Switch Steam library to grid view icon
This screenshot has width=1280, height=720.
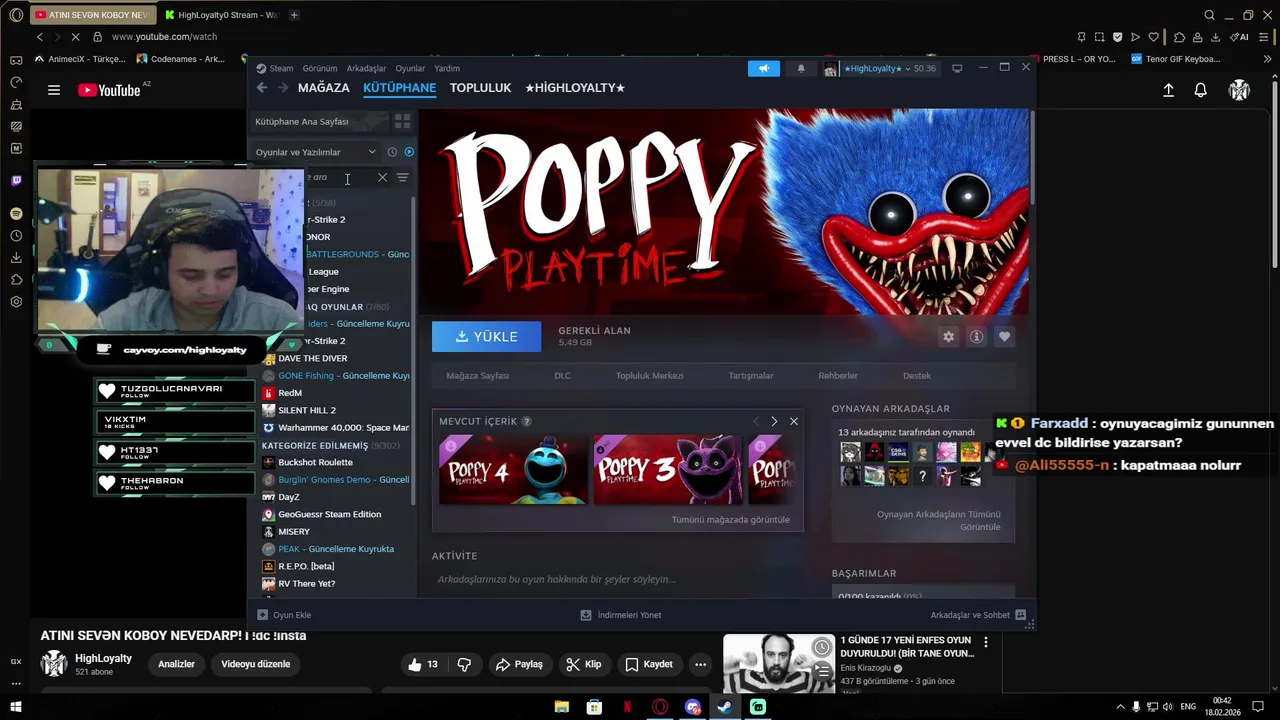pos(402,121)
